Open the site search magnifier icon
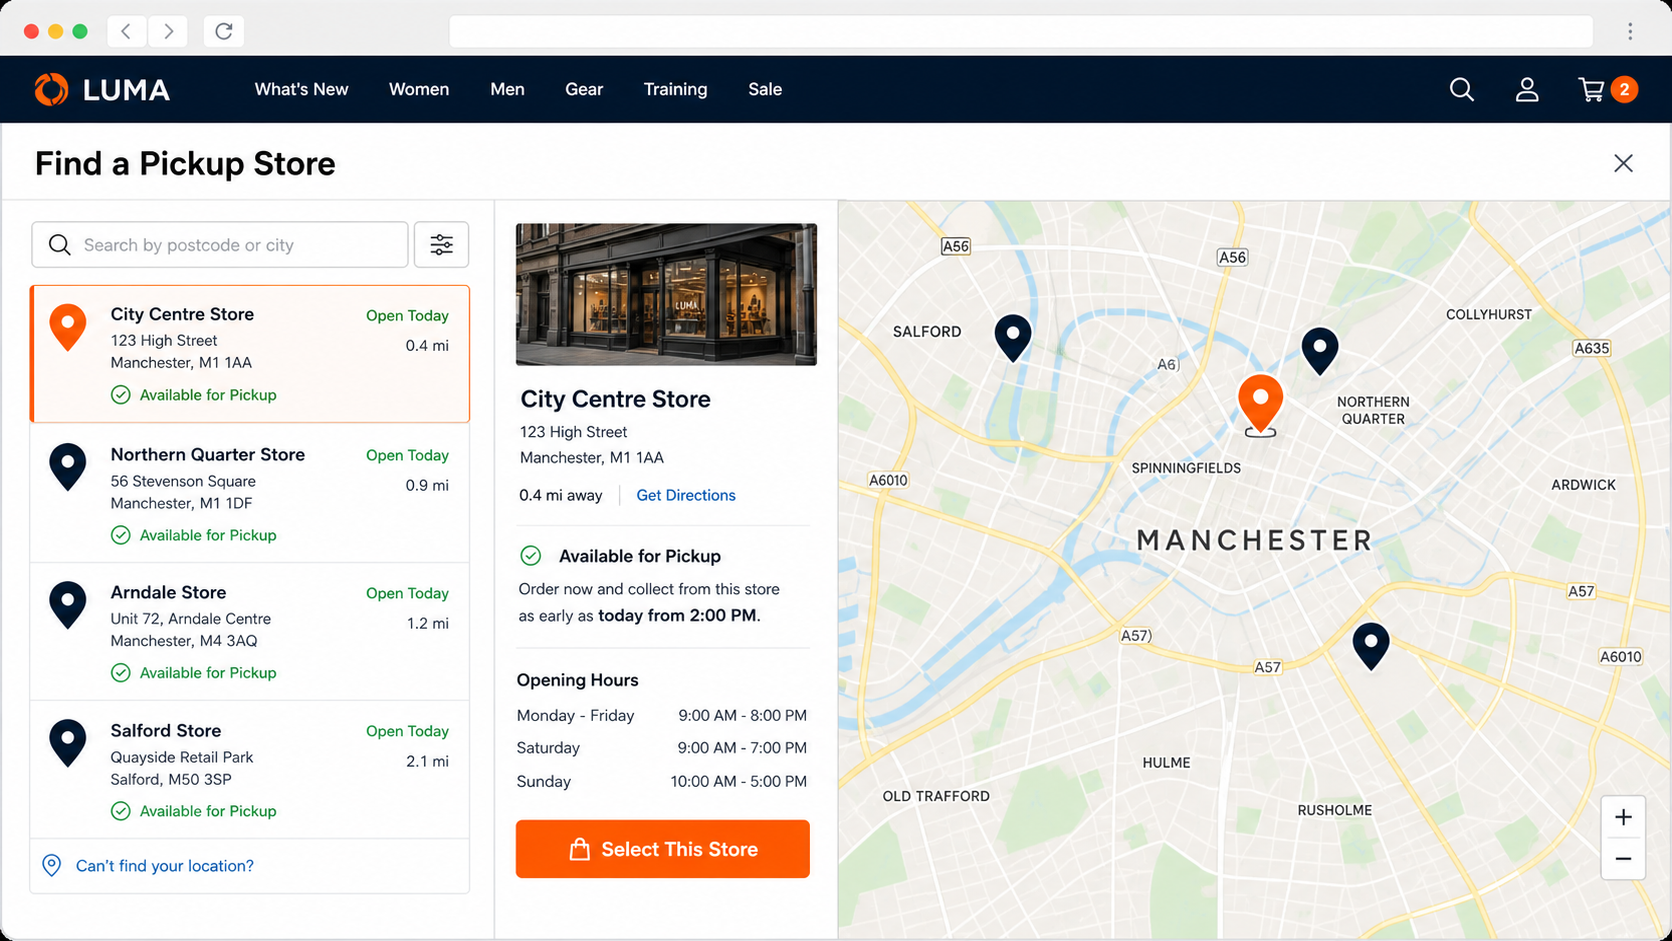Screen dimensions: 1672x941 [x=1462, y=90]
